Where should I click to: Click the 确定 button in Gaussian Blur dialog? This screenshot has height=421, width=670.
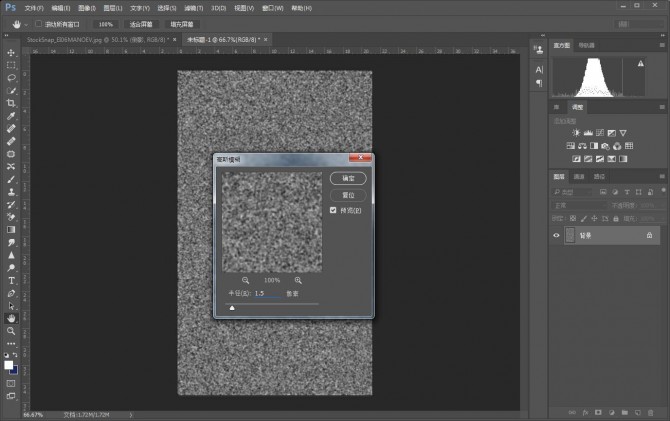point(348,178)
